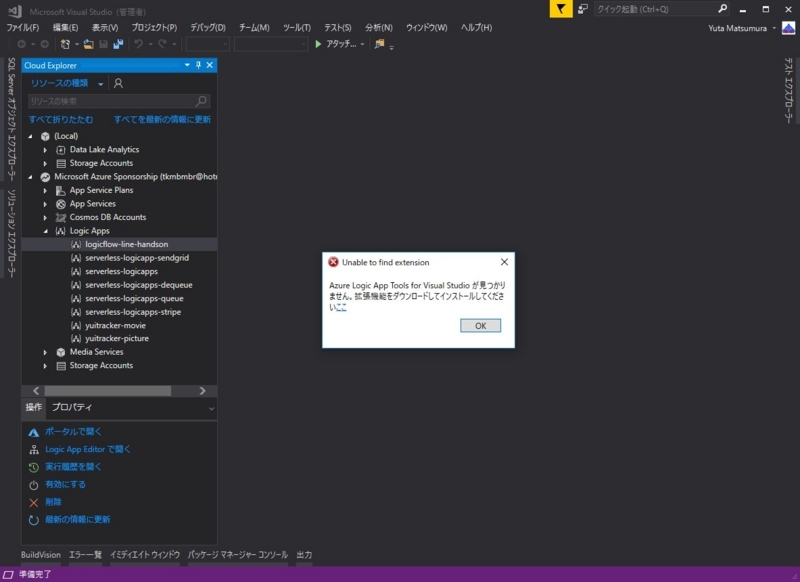Click the green Attach play icon

(x=318, y=44)
